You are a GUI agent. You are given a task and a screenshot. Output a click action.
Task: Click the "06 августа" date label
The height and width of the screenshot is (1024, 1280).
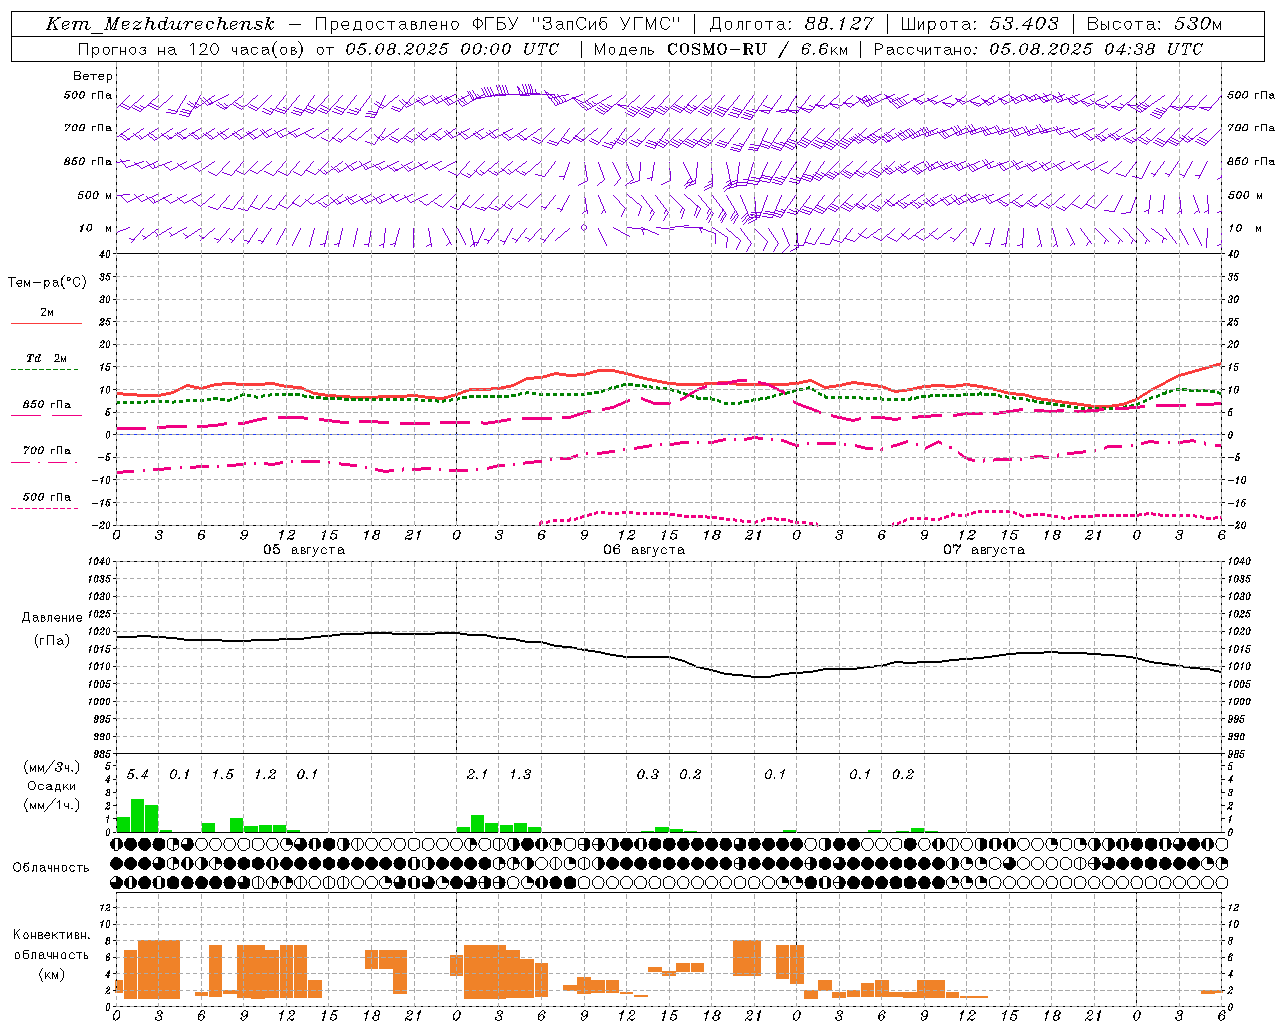644,550
